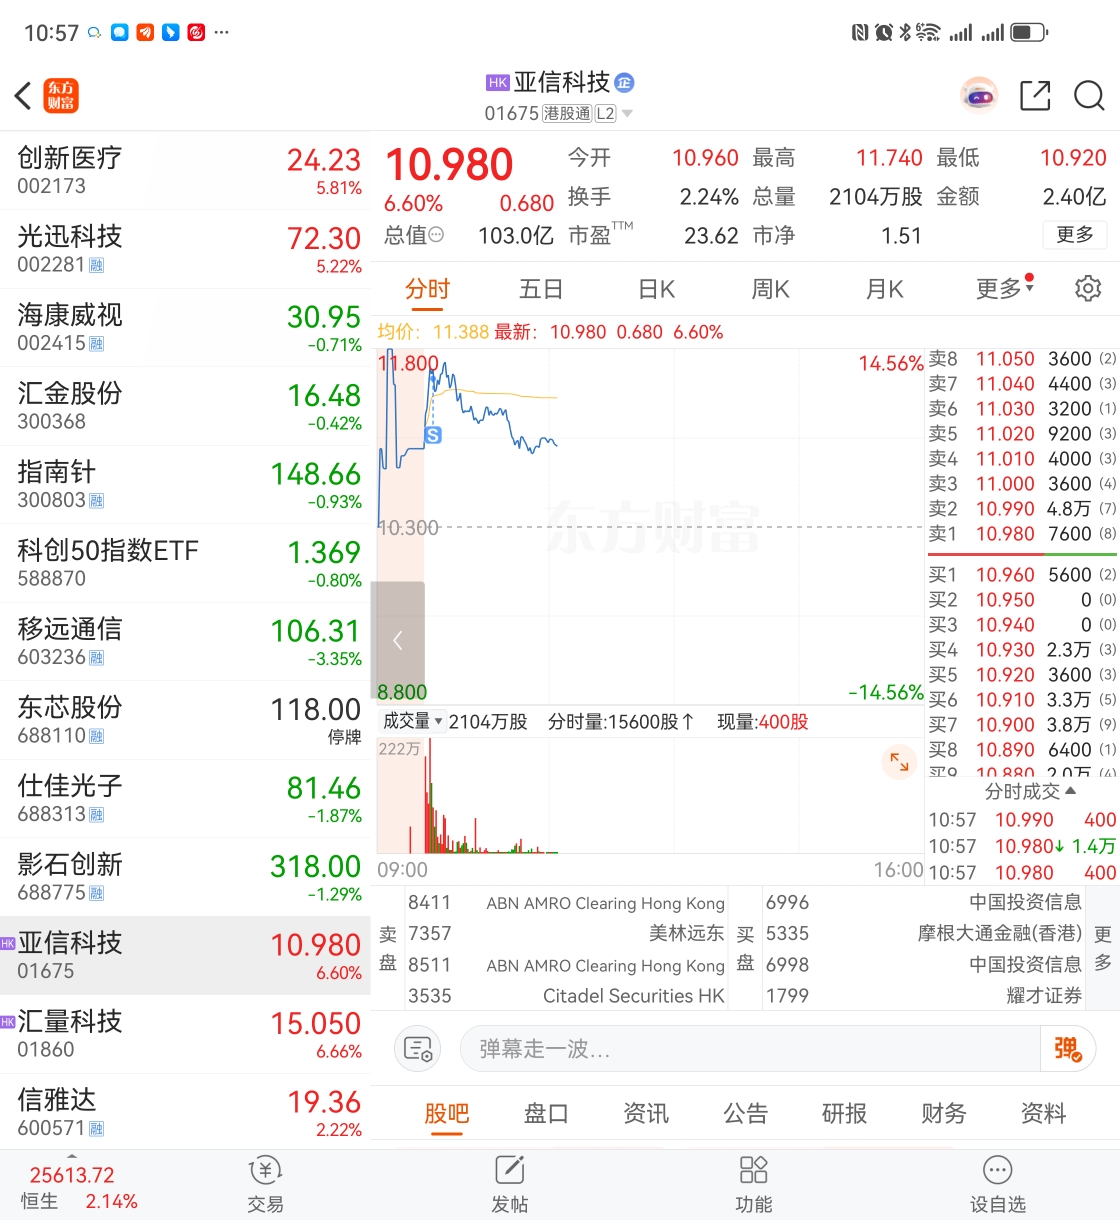1120x1220 pixels.
Task: Tap 港股通 badge under title
Action: coord(567,114)
